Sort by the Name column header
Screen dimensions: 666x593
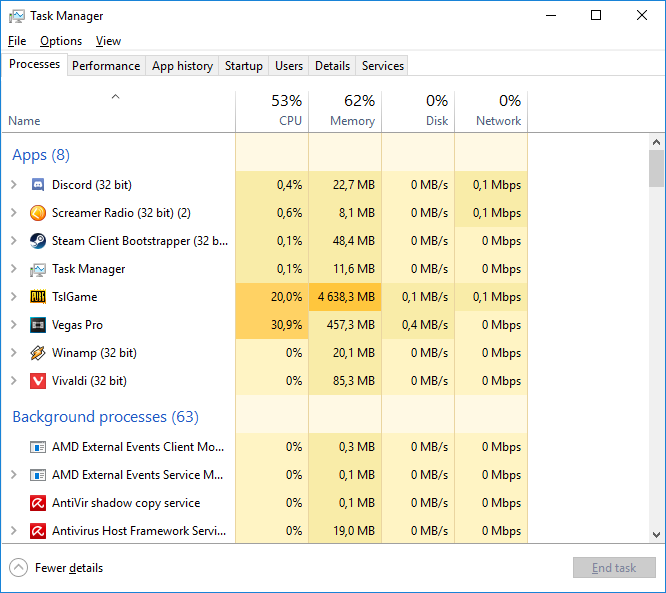[118, 112]
